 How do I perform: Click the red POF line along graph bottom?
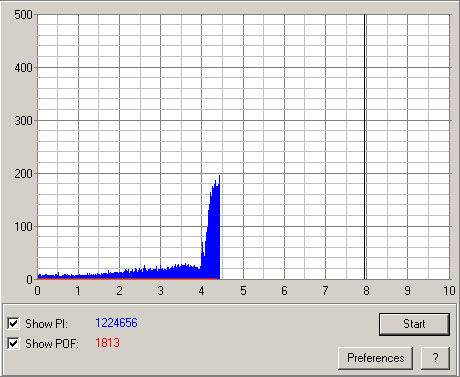(x=128, y=278)
